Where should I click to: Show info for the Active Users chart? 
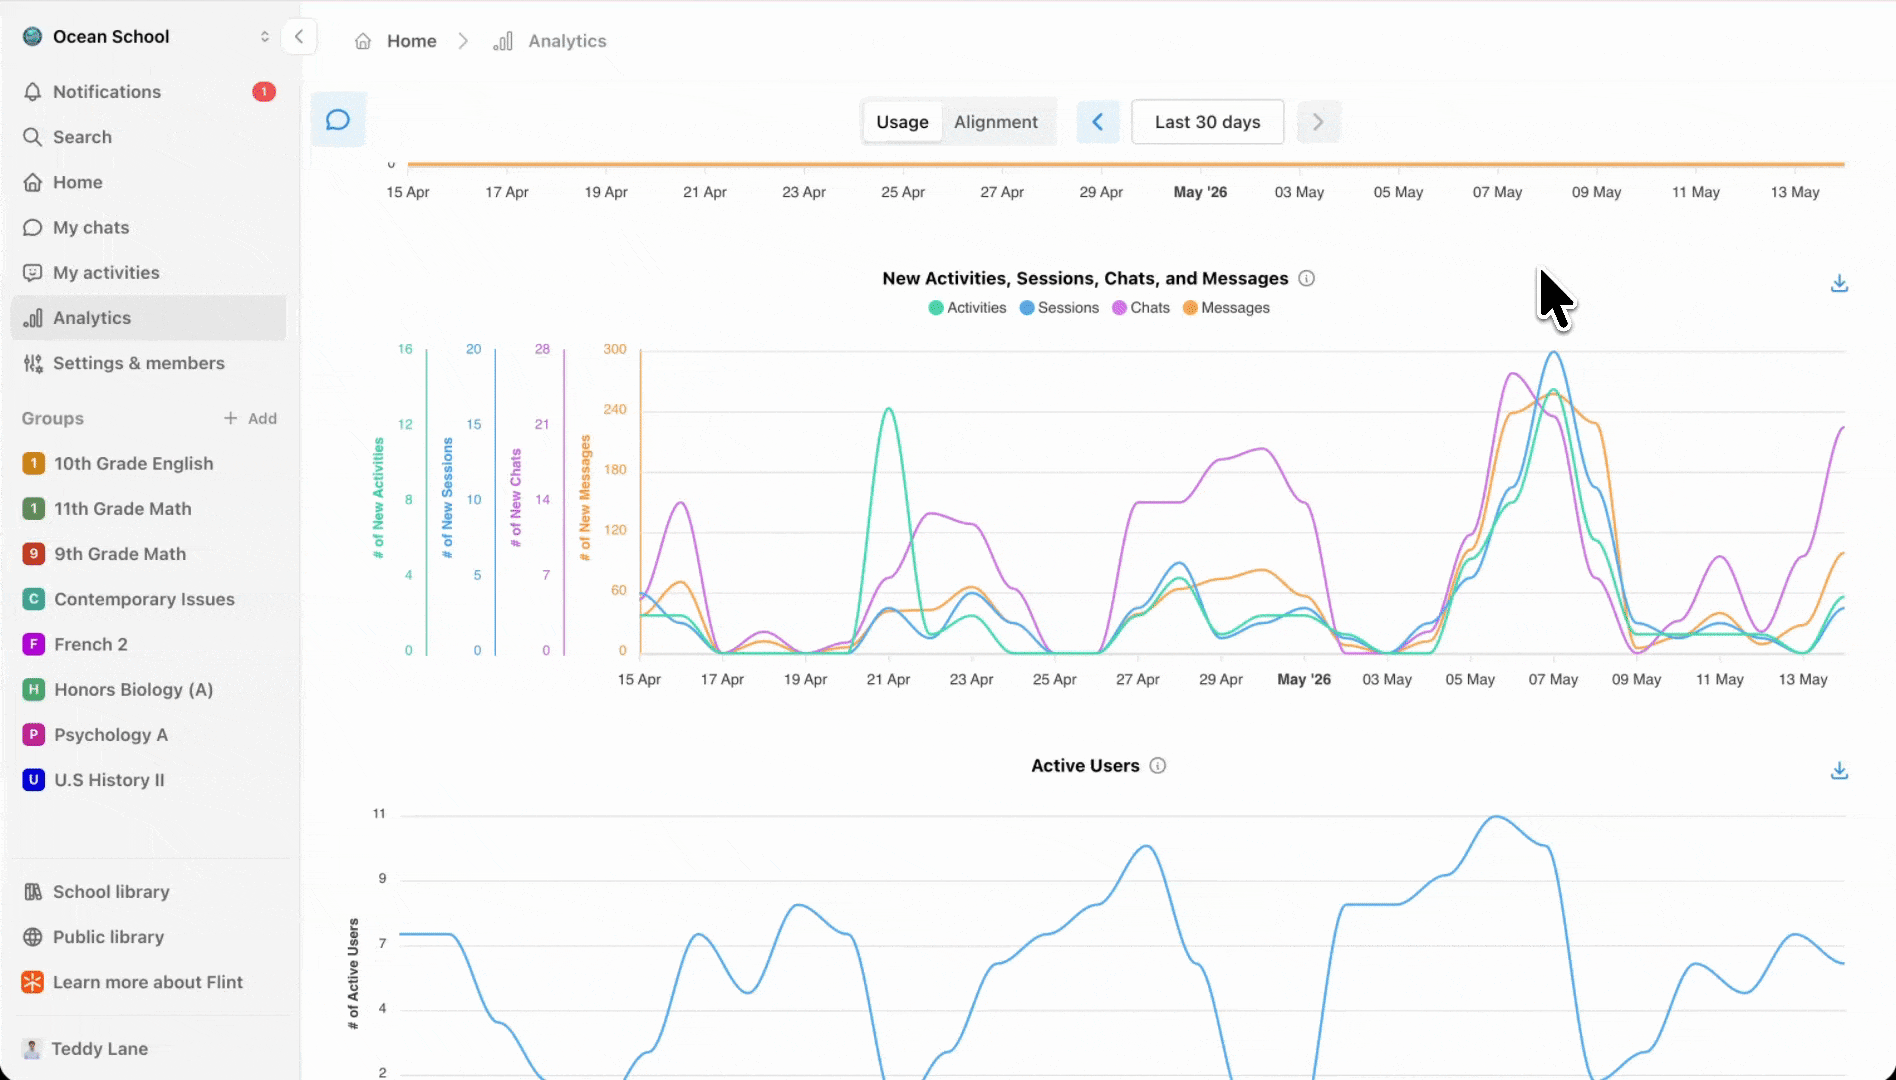[1158, 766]
